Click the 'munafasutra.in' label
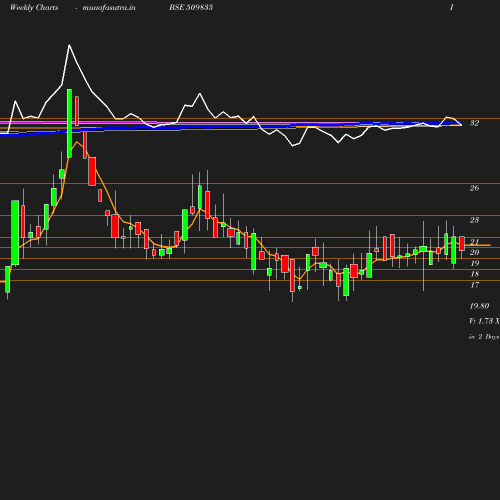500x500 pixels. [109, 7]
